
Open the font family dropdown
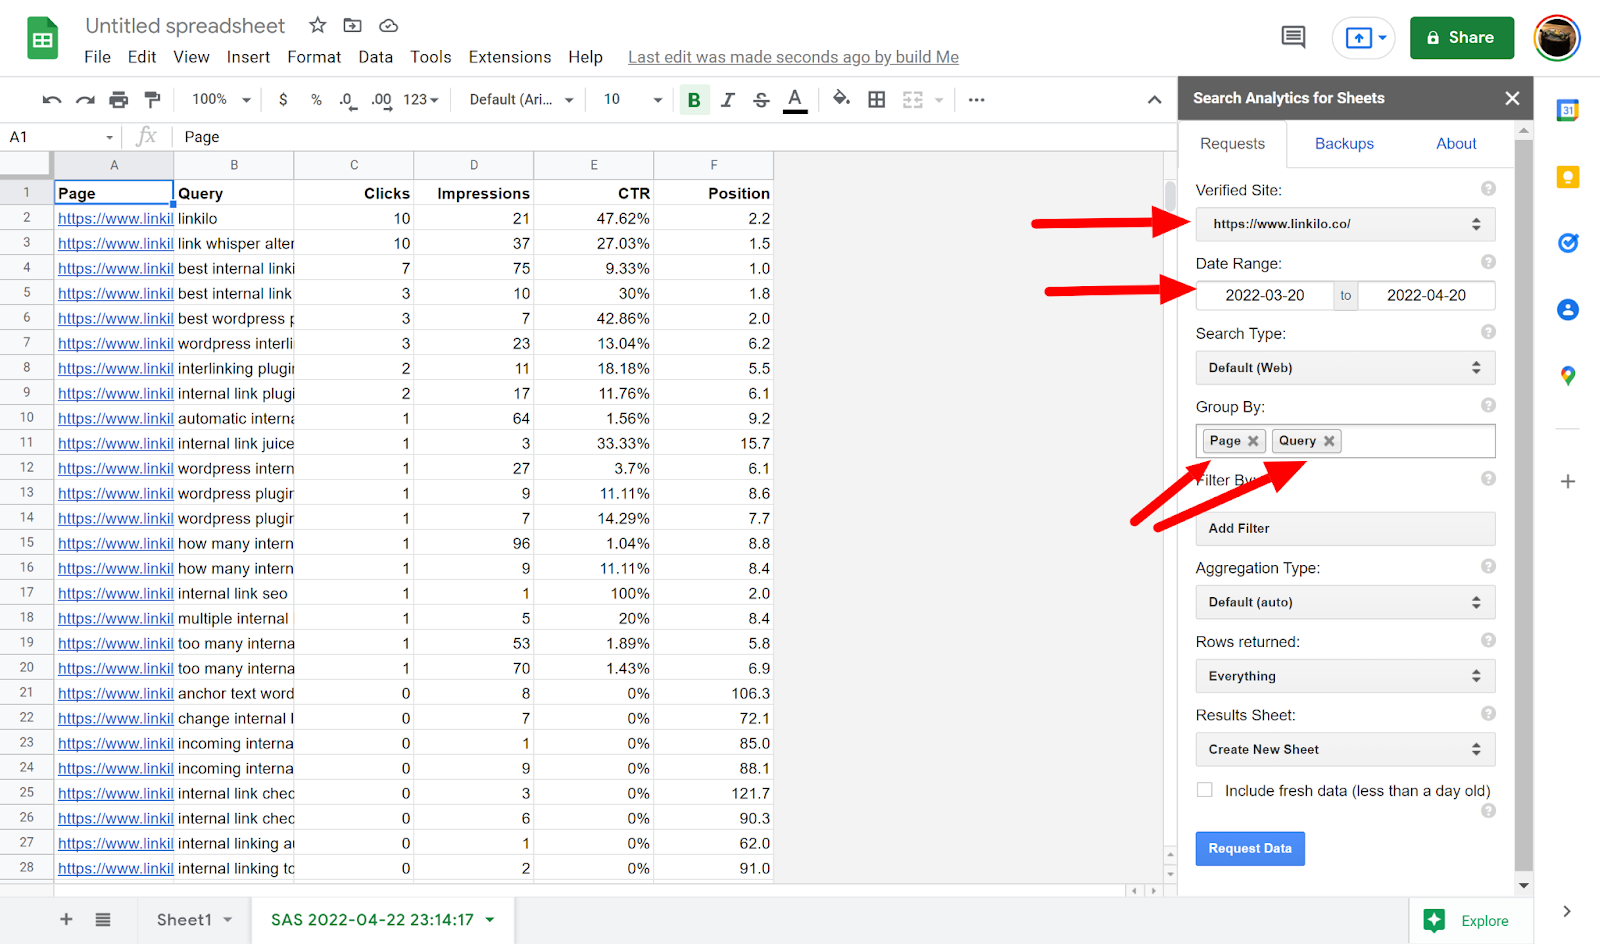(521, 100)
